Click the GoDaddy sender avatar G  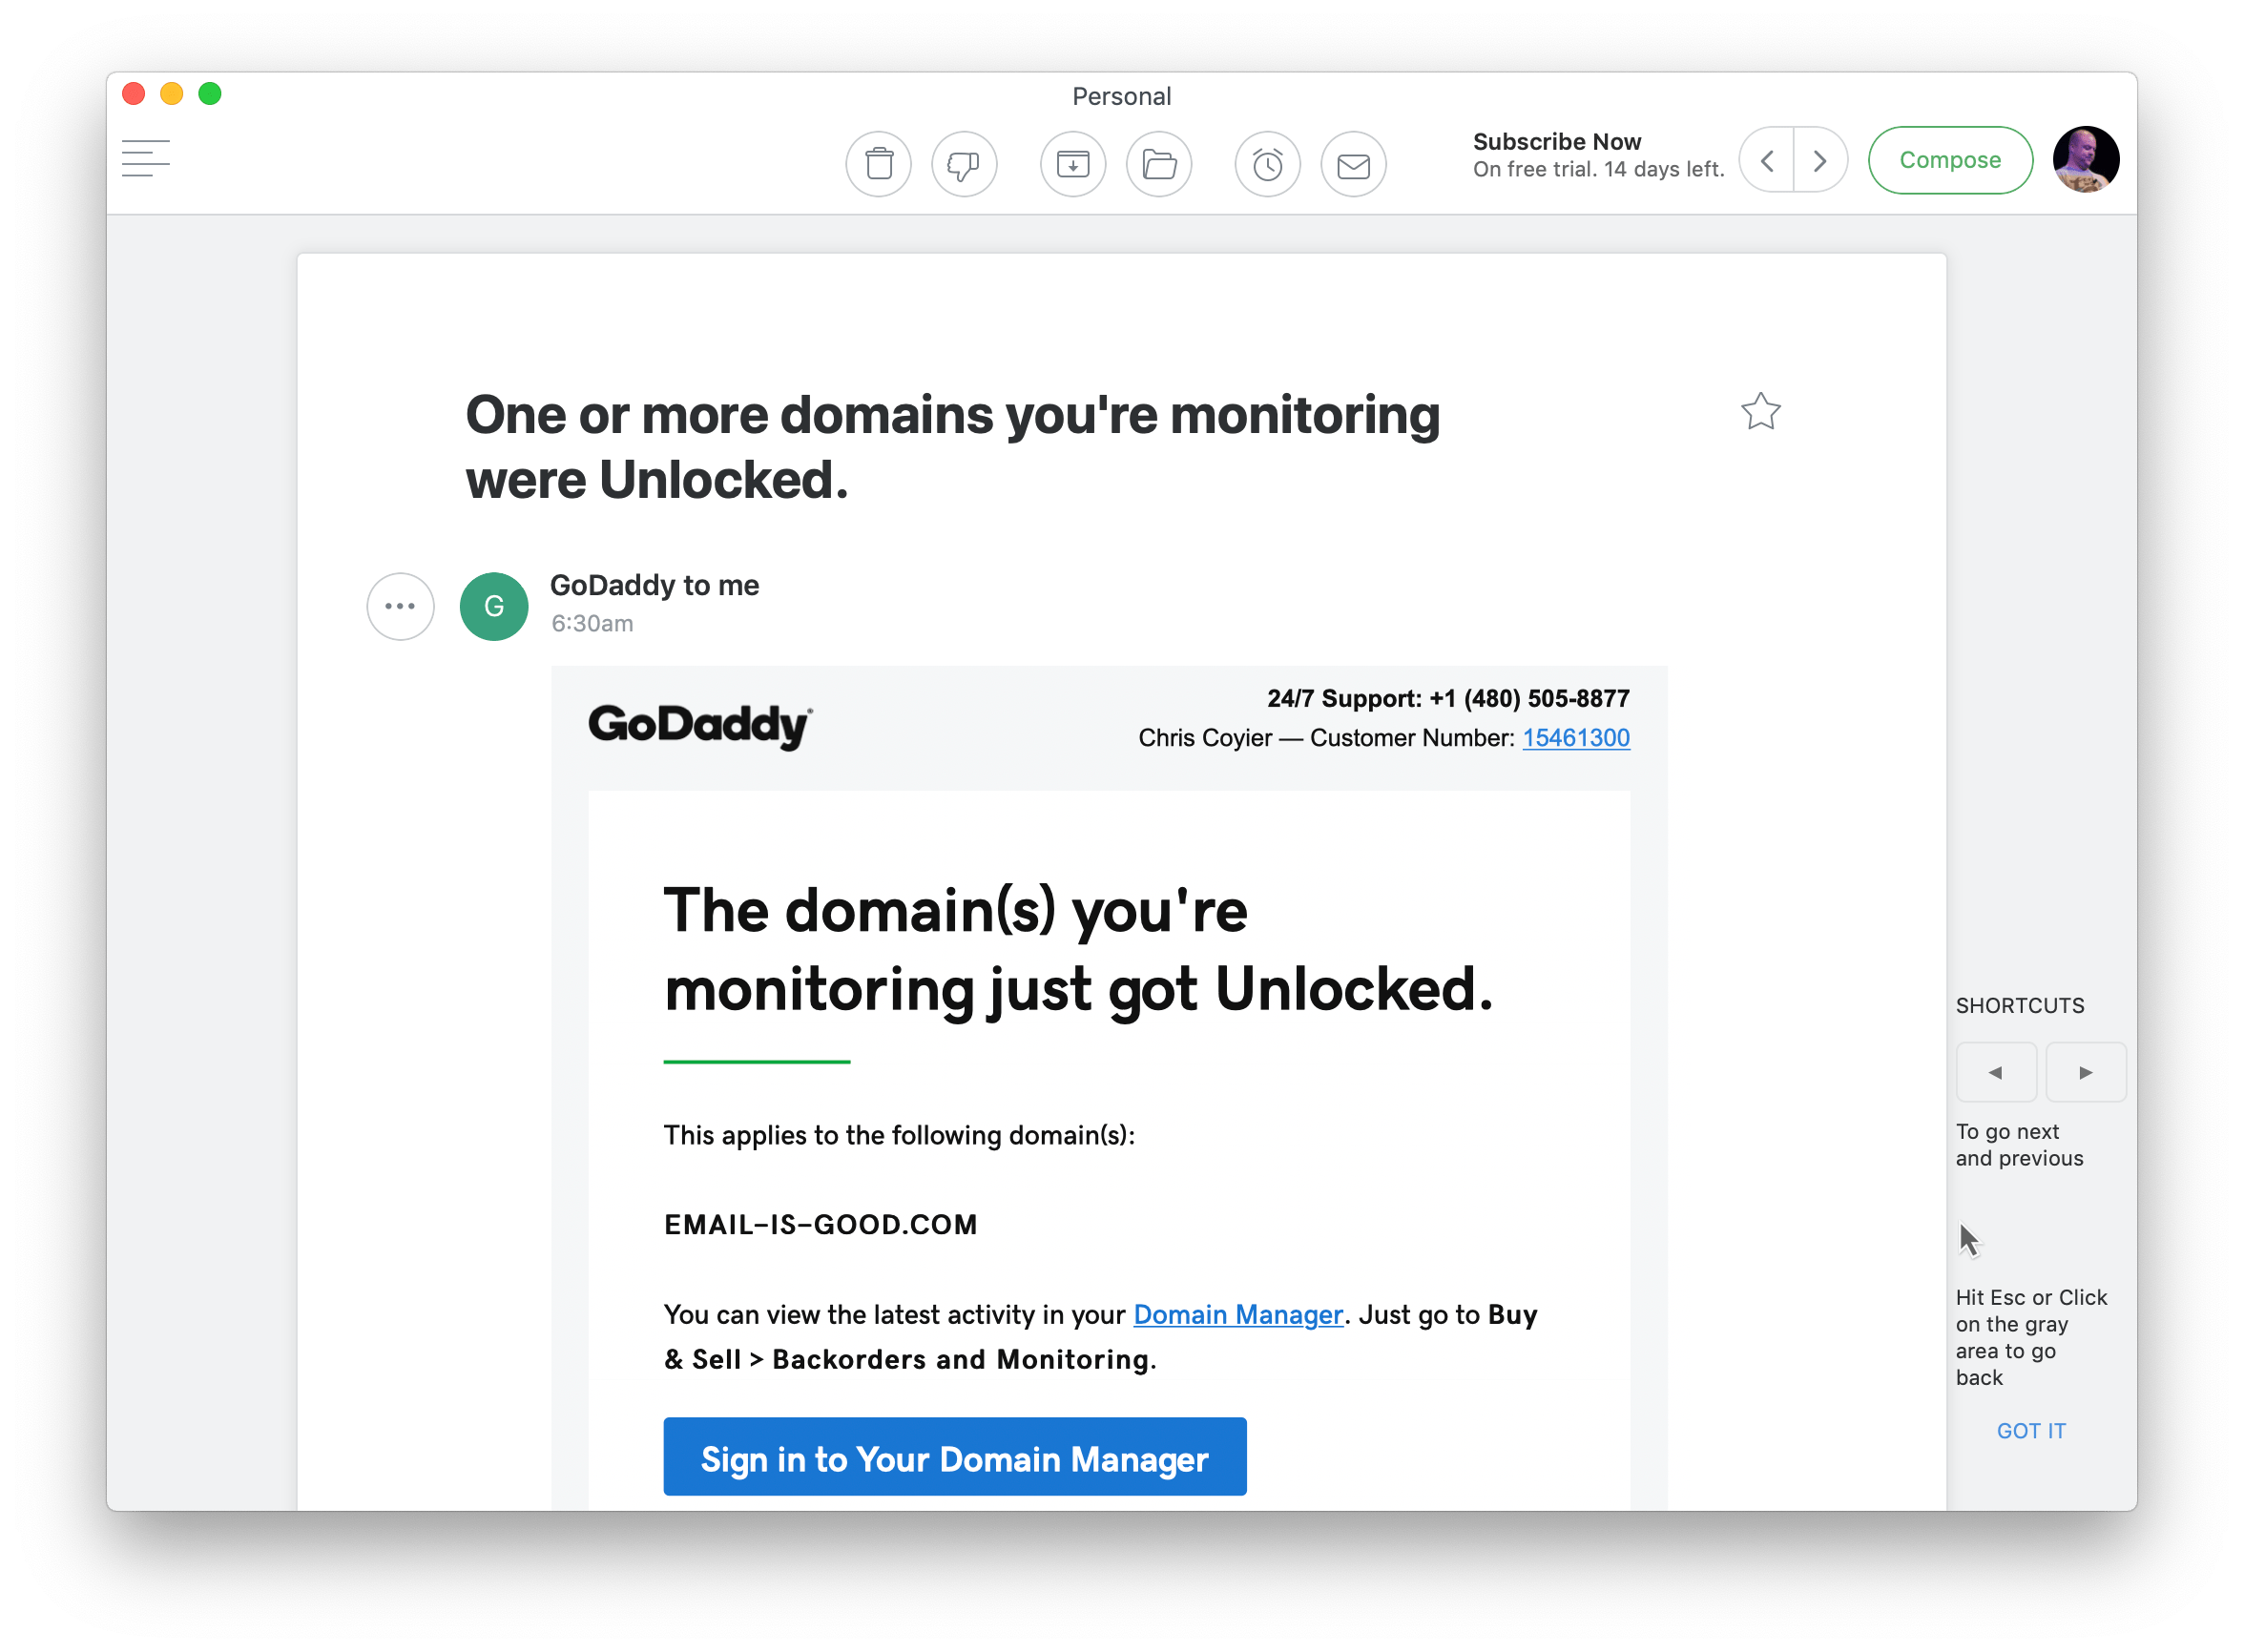click(494, 606)
